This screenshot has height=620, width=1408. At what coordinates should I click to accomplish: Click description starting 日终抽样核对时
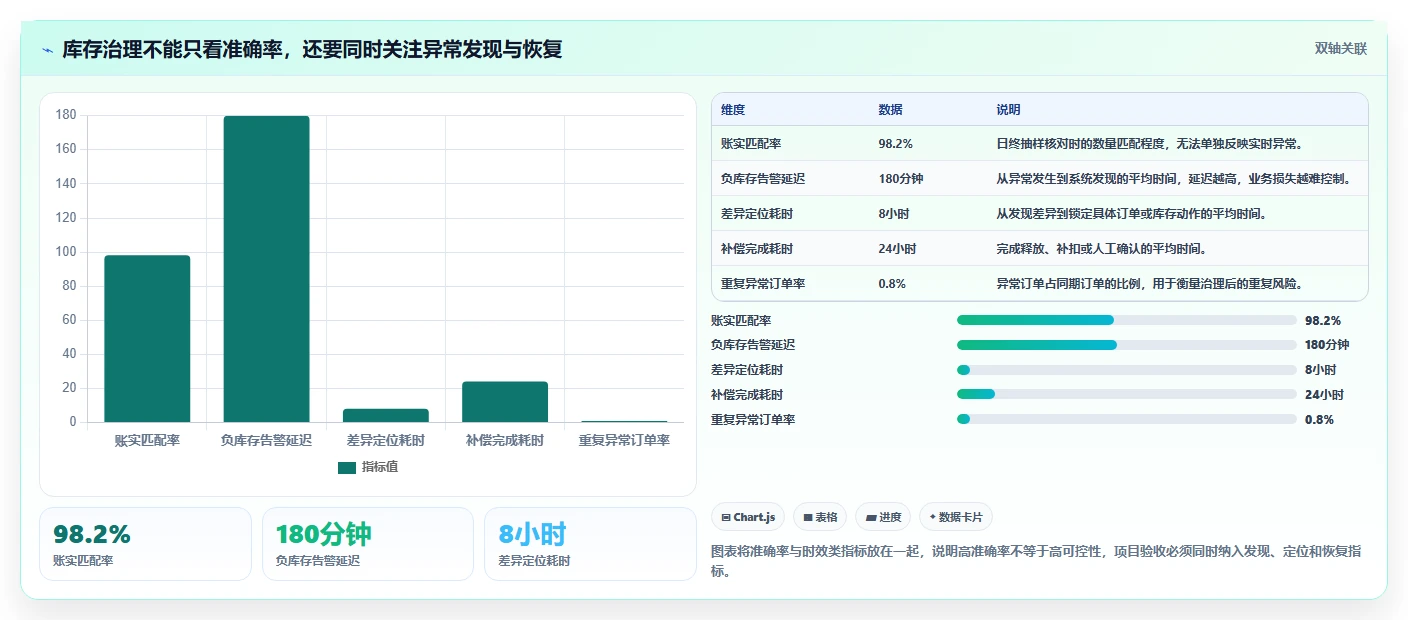[x=1149, y=144]
